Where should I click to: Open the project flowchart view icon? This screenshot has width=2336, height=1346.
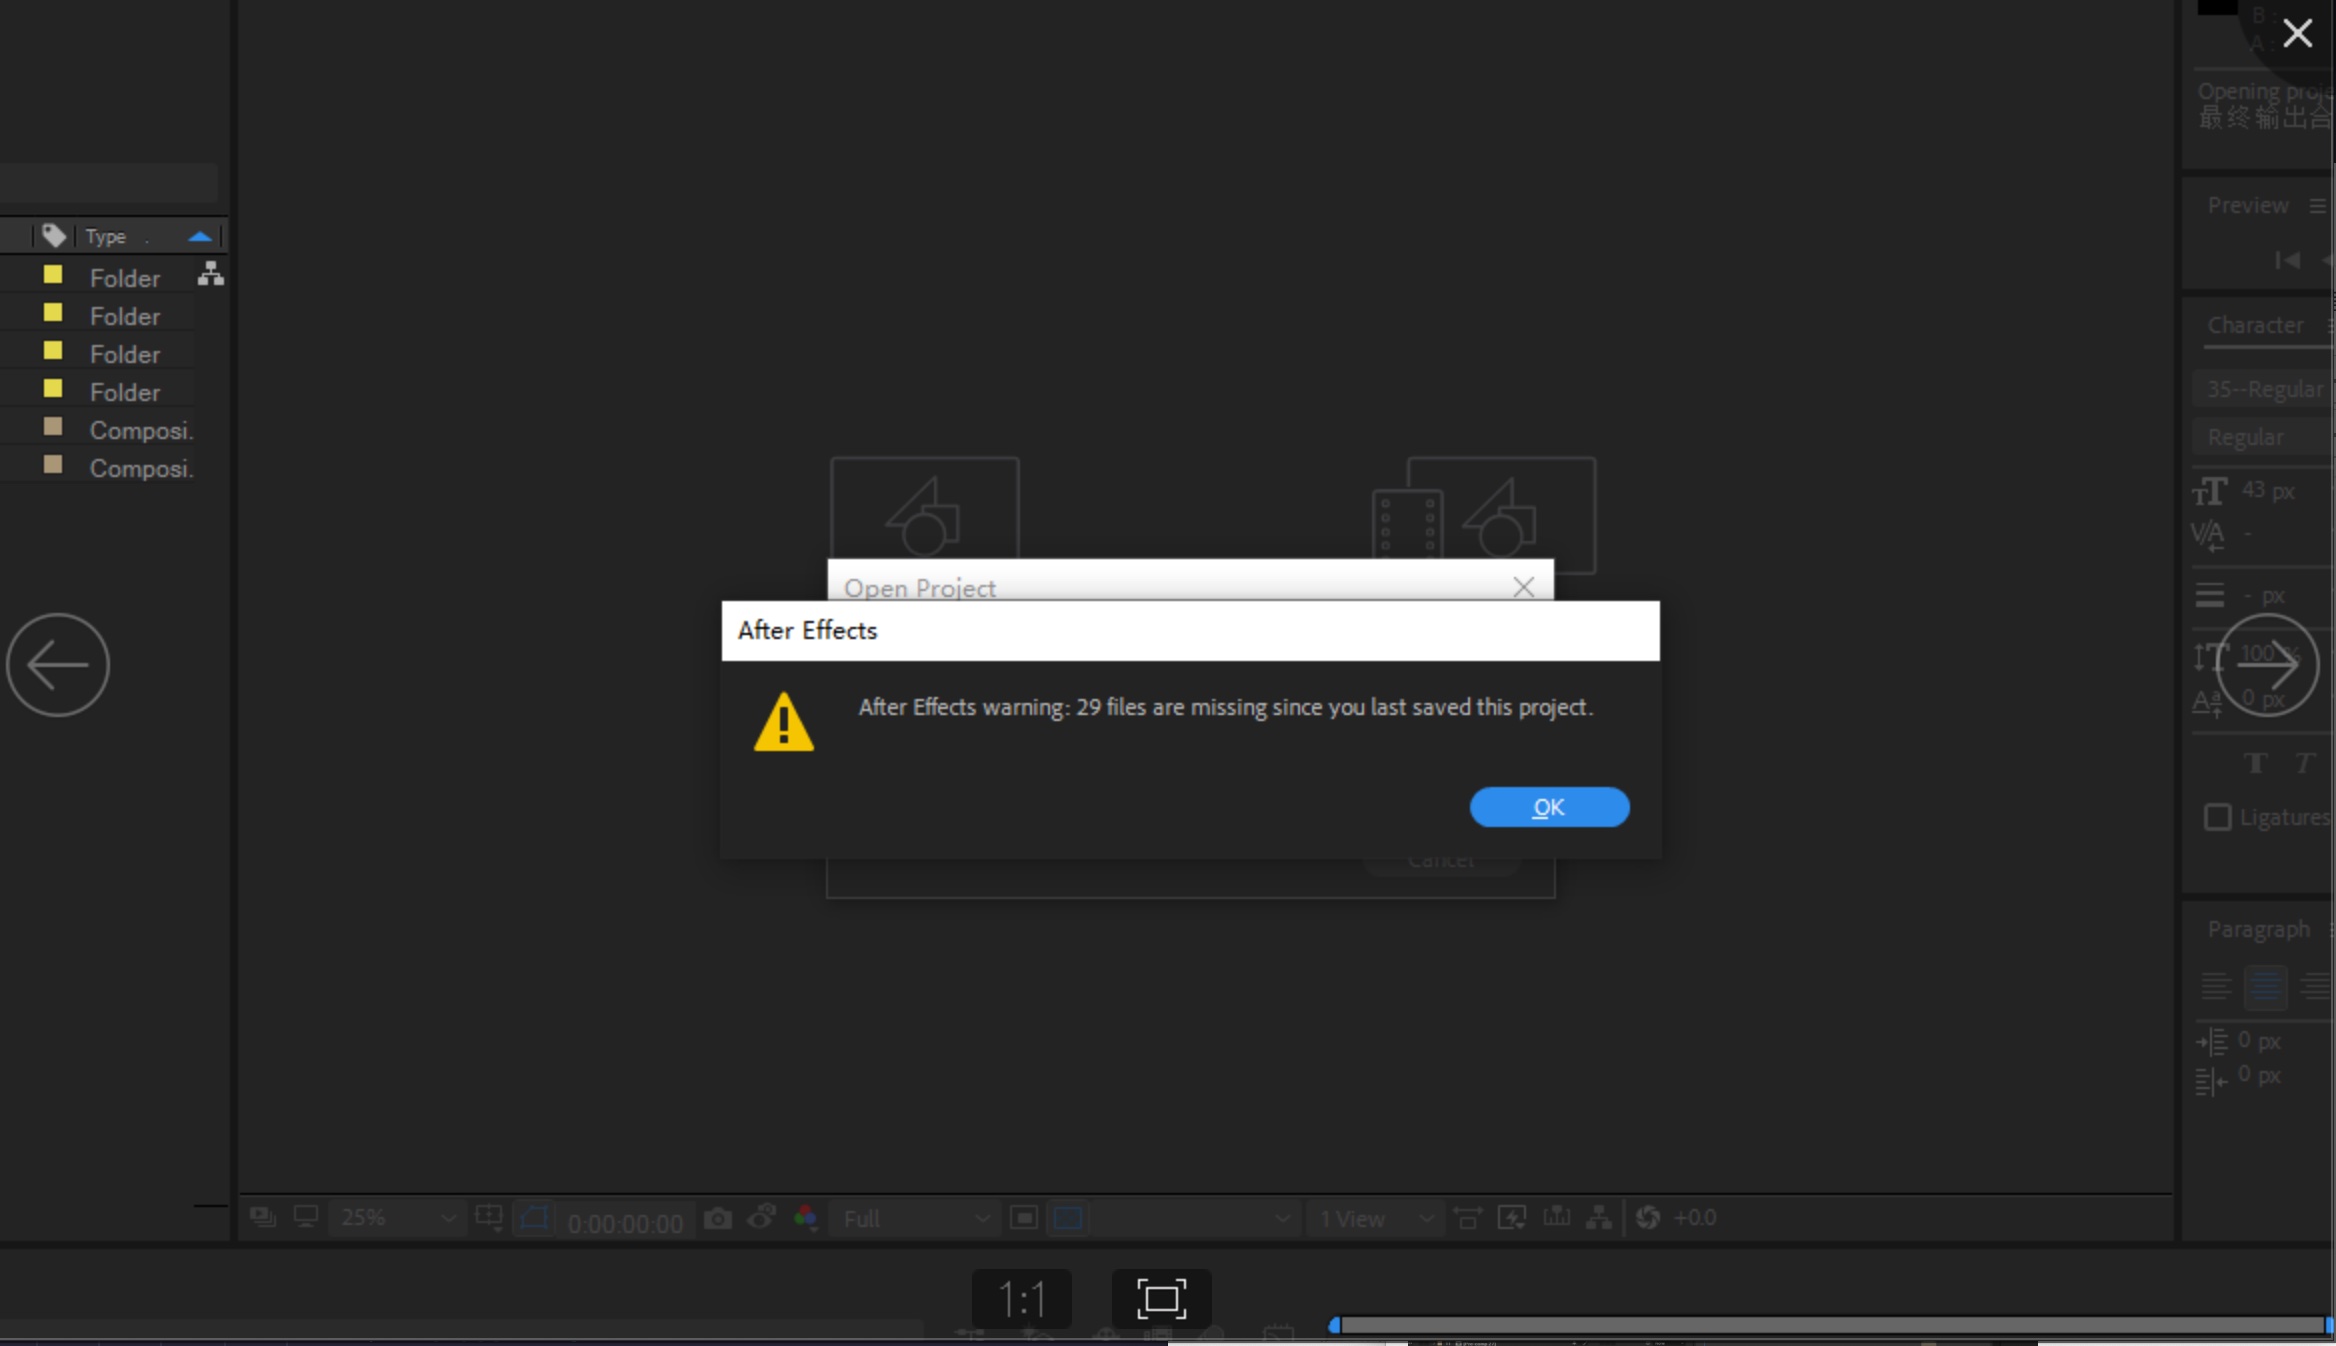pos(210,274)
